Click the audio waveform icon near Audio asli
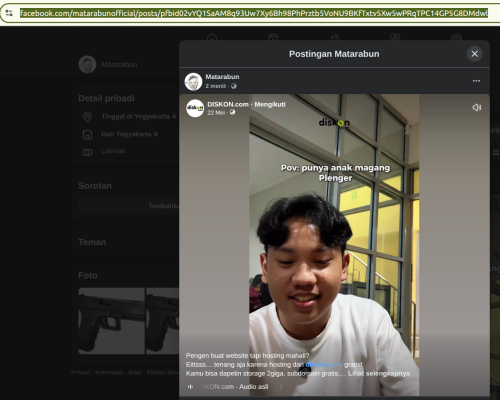This screenshot has height=400, width=500. coord(190,387)
